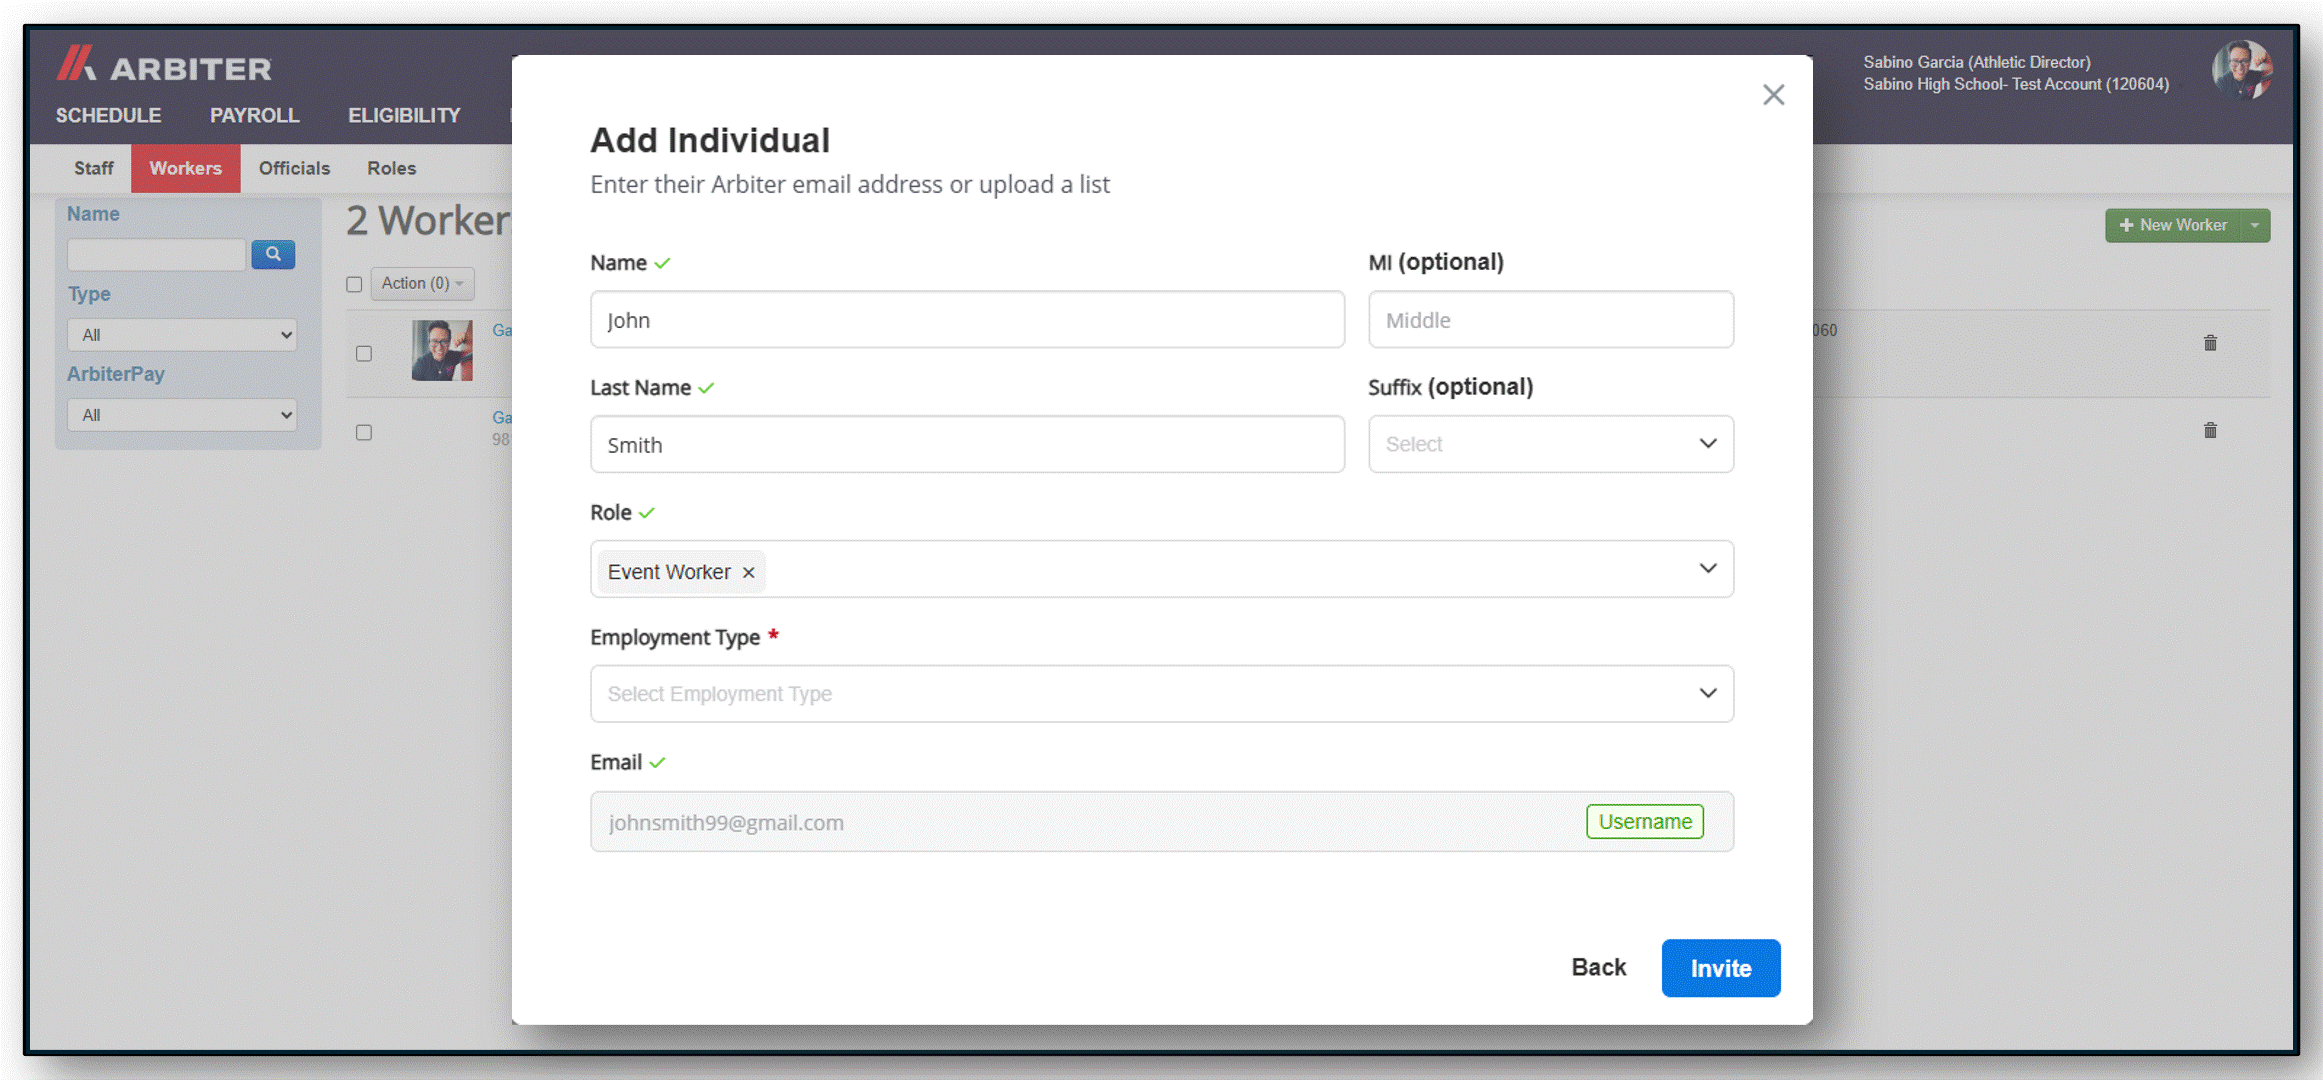Click the Name field containing John
Image resolution: width=2323 pixels, height=1080 pixels.
click(967, 320)
